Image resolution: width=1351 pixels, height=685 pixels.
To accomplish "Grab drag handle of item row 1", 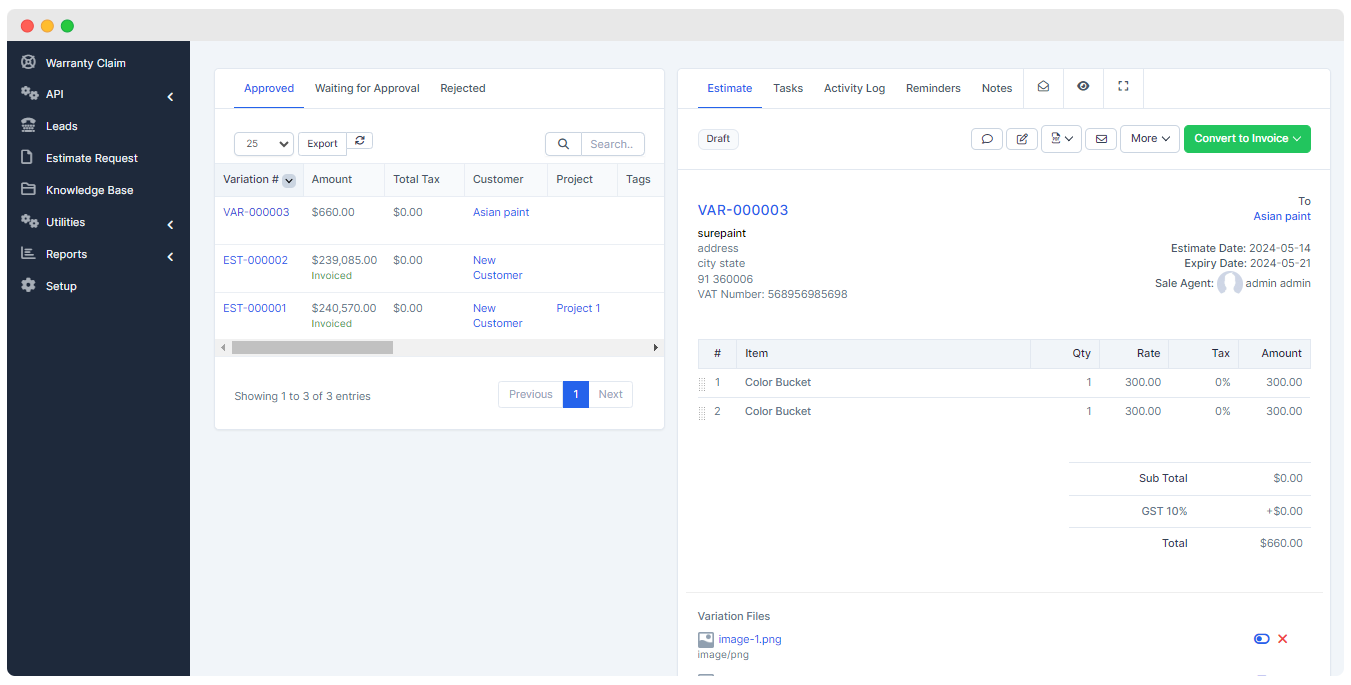I will 702,383.
